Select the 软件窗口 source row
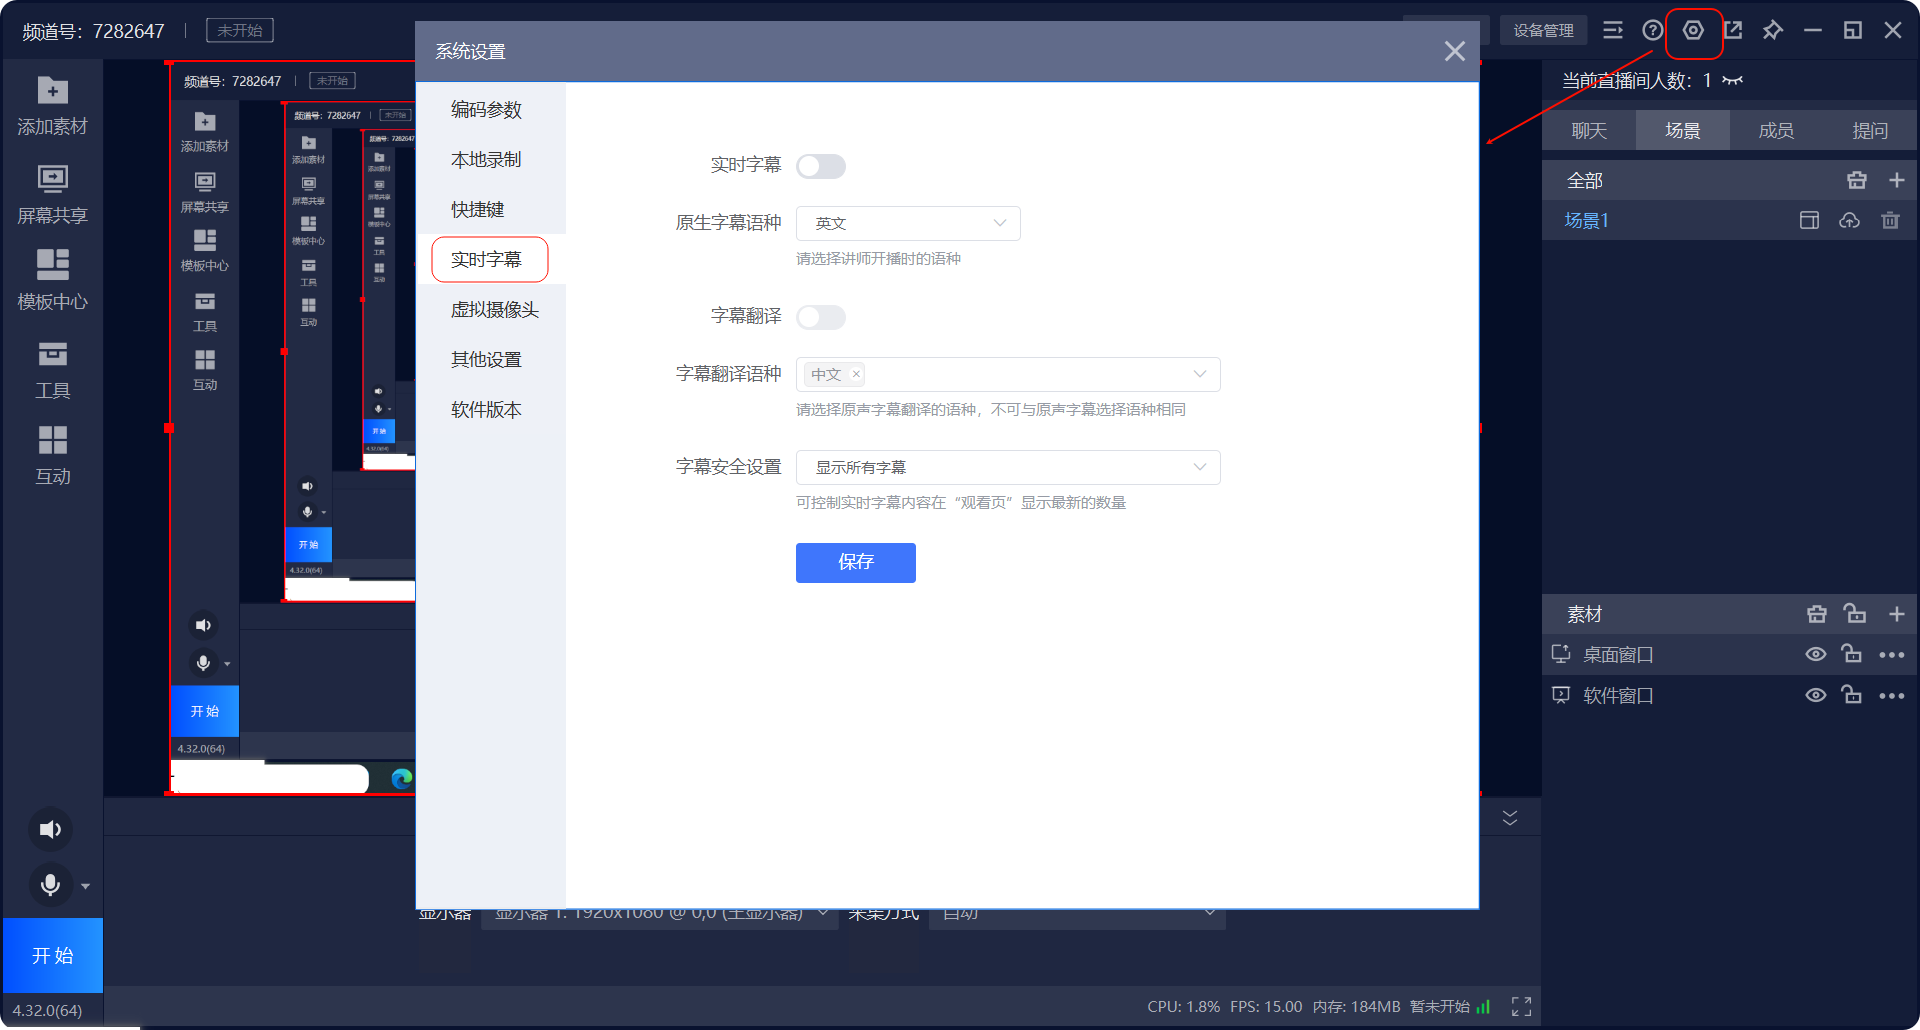 tap(1729, 695)
